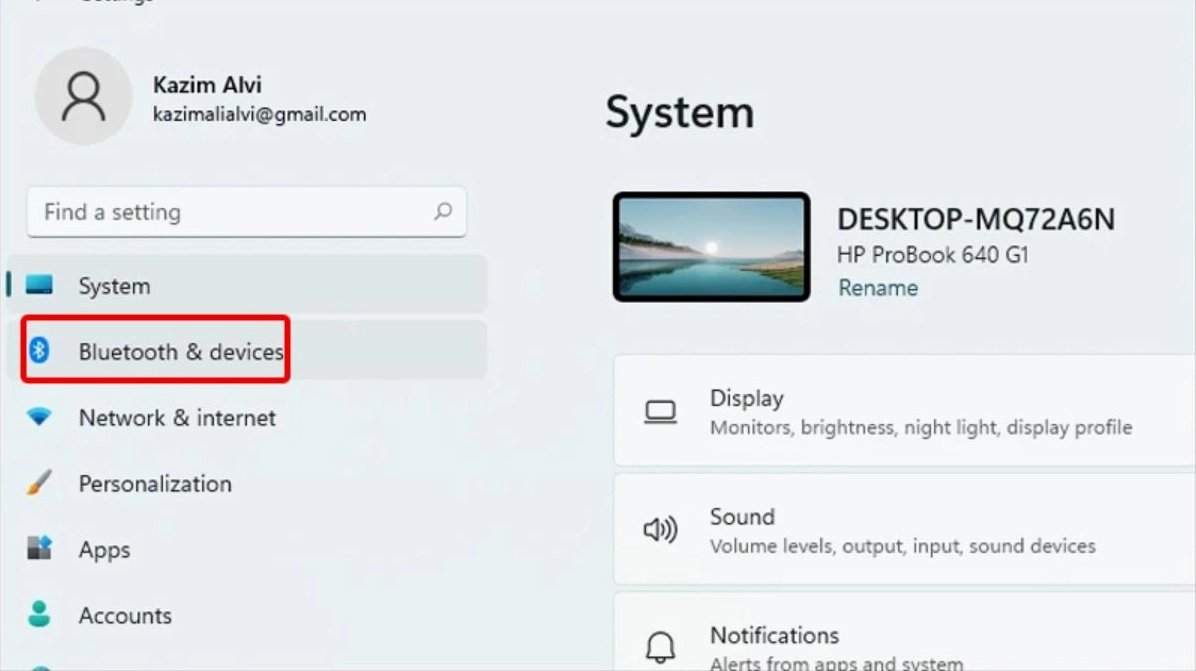Switch to Personalization settings
The height and width of the screenshot is (671, 1196).
coord(154,483)
